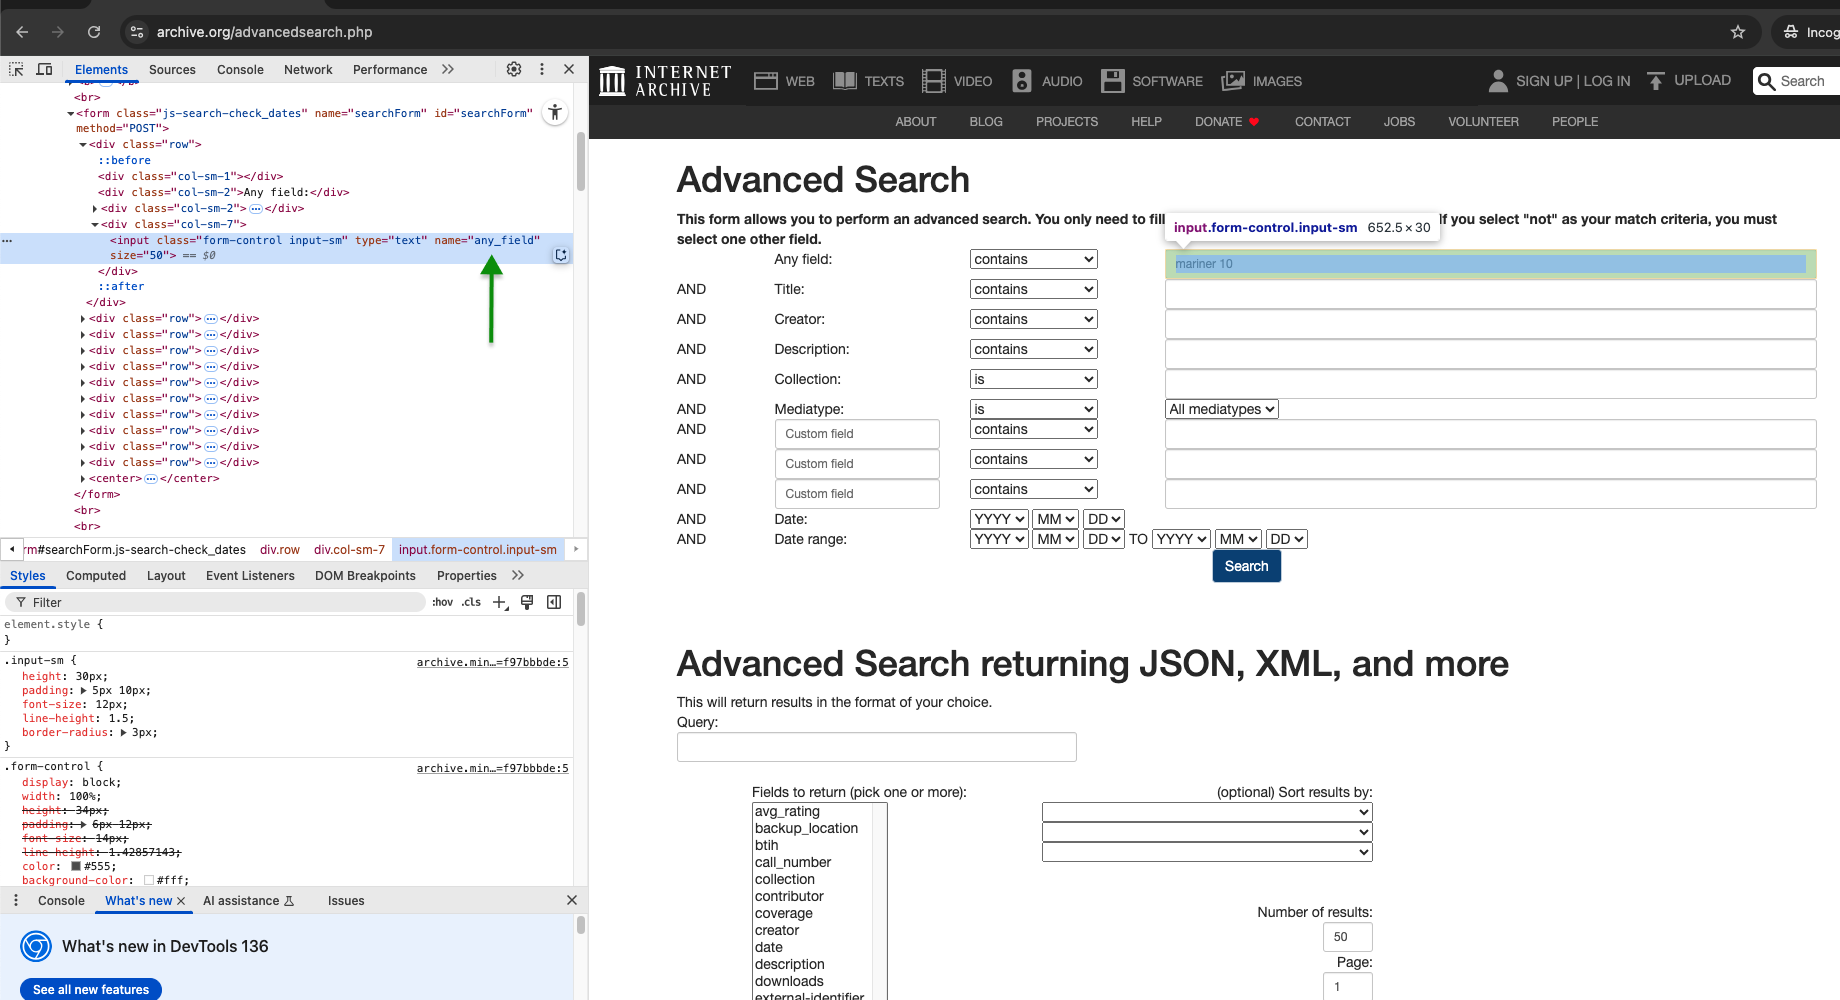Open the Any field contains dropdown
1840x1000 pixels.
(1033, 259)
